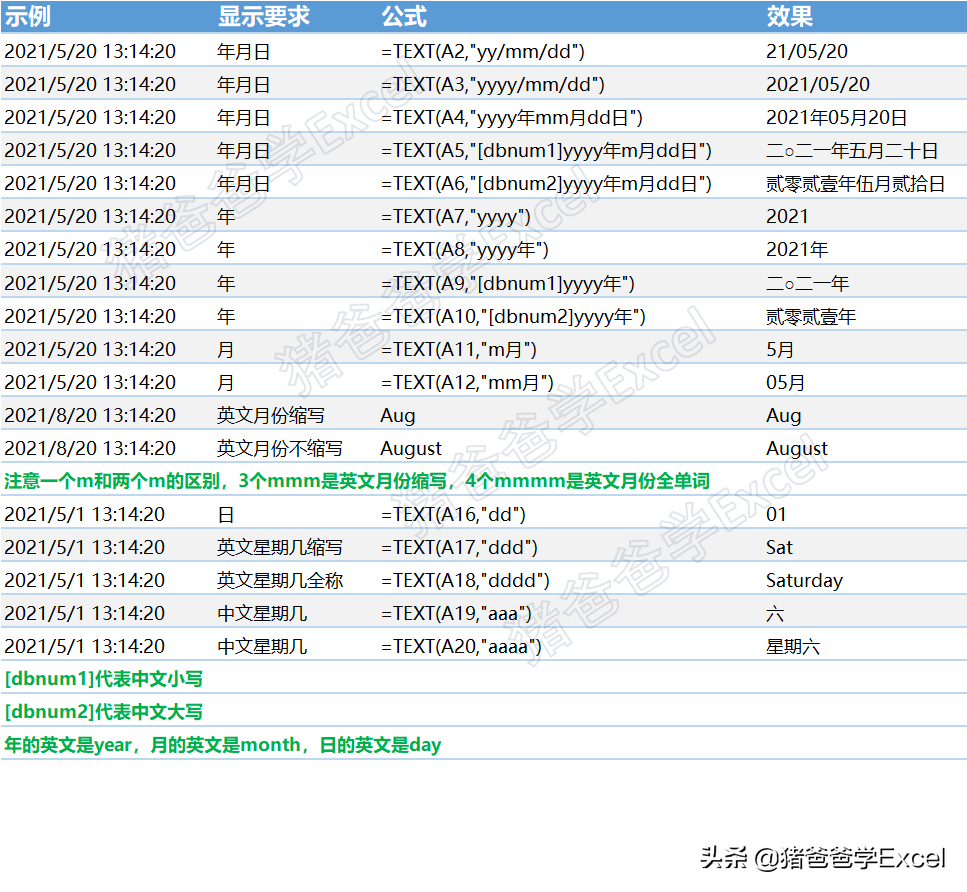Select formula =TEXT(A12,"mm月")
The height and width of the screenshot is (892, 967).
tap(467, 382)
